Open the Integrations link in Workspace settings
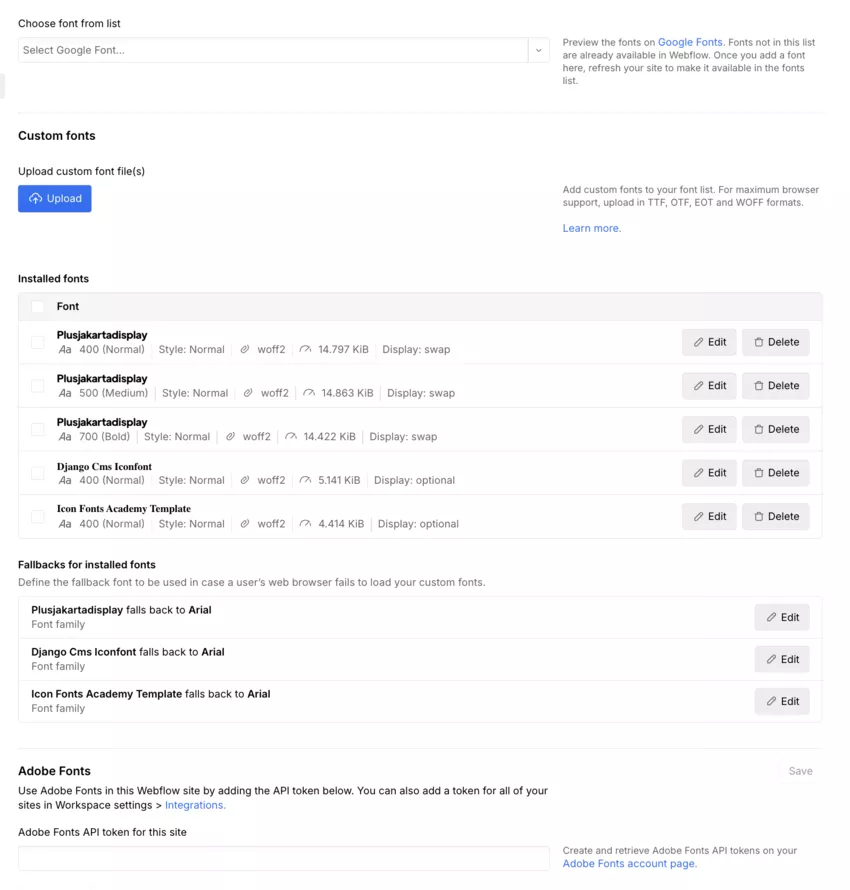Screen dimensions: 850x890 194,804
